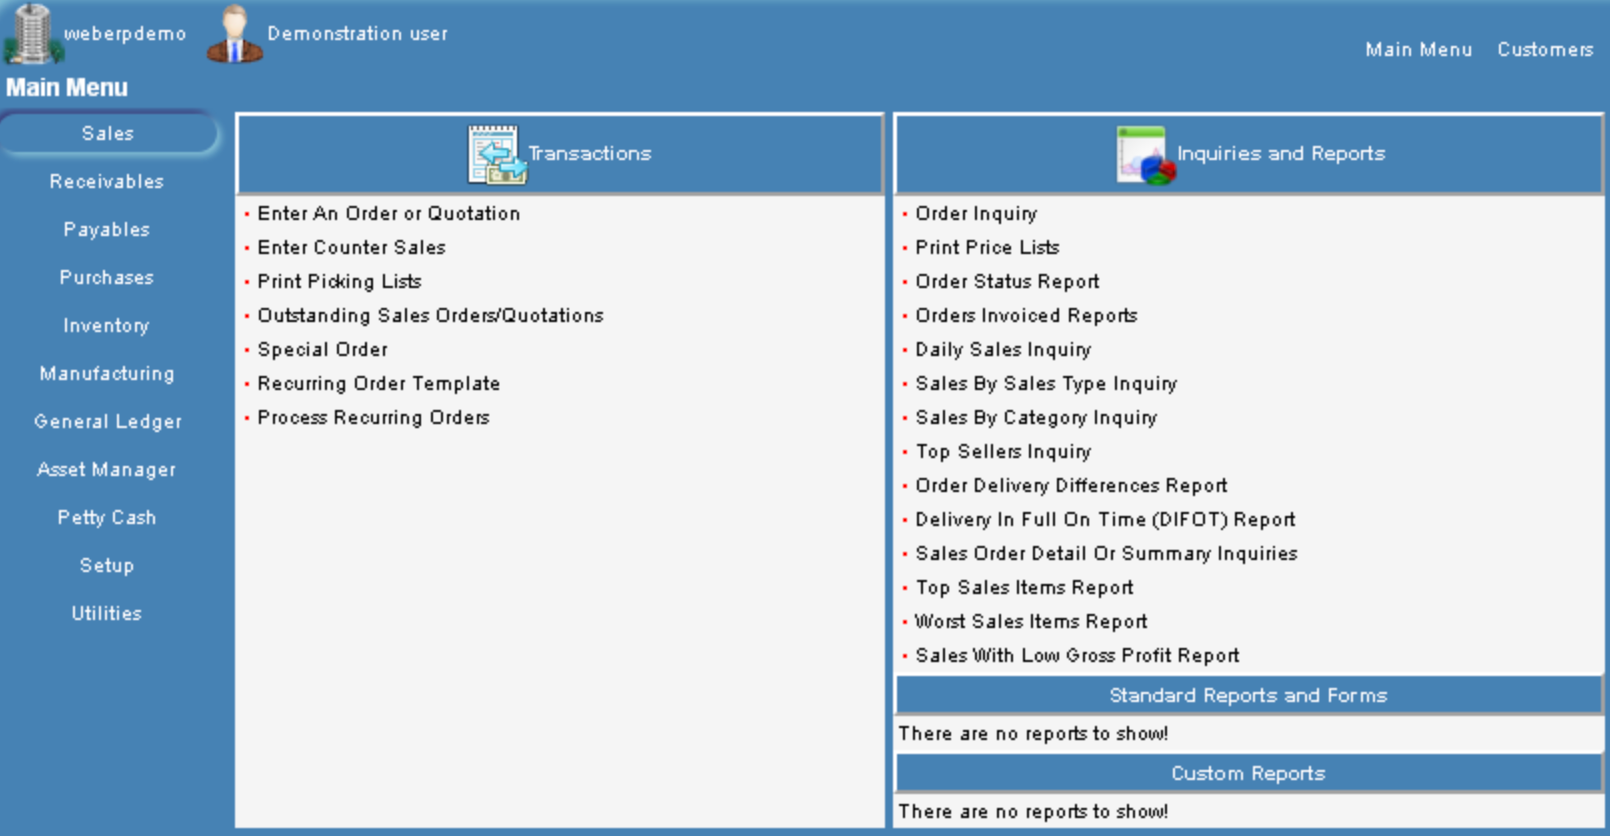Open Process Recurring Orders
1610x836 pixels.
coord(373,418)
